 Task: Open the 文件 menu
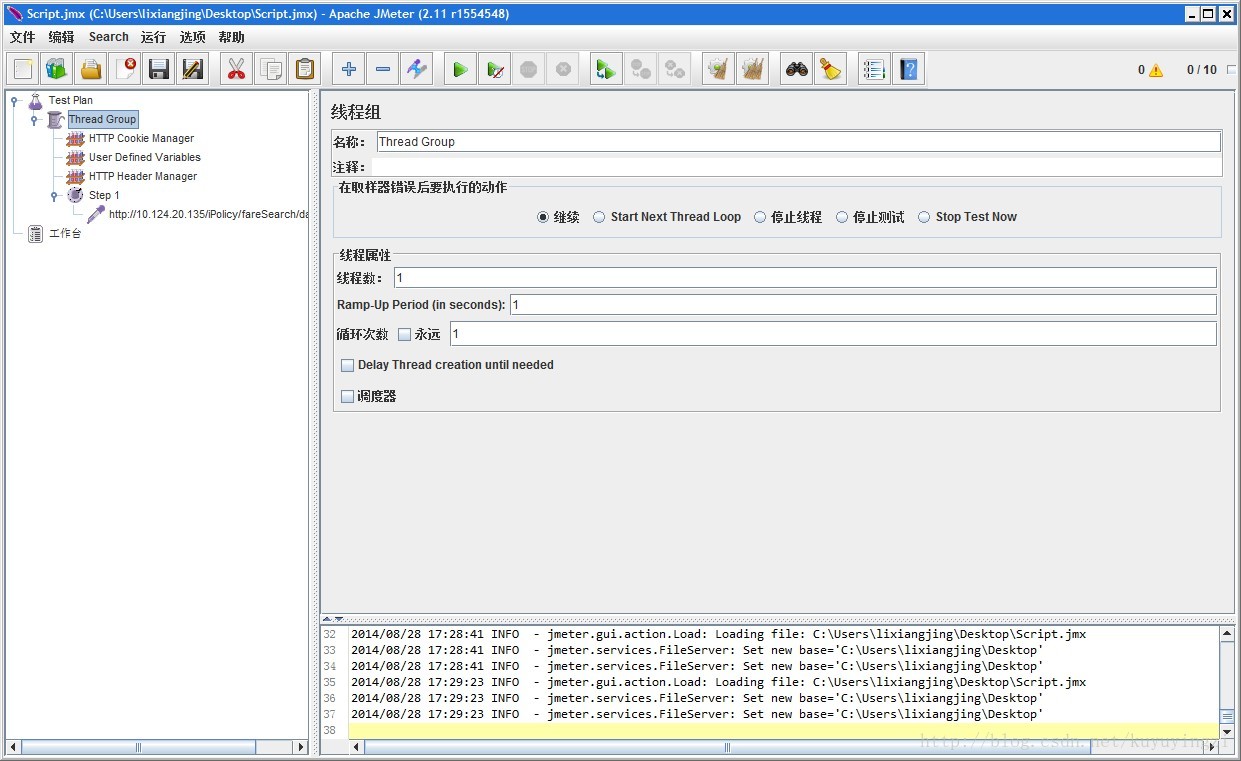coord(22,37)
